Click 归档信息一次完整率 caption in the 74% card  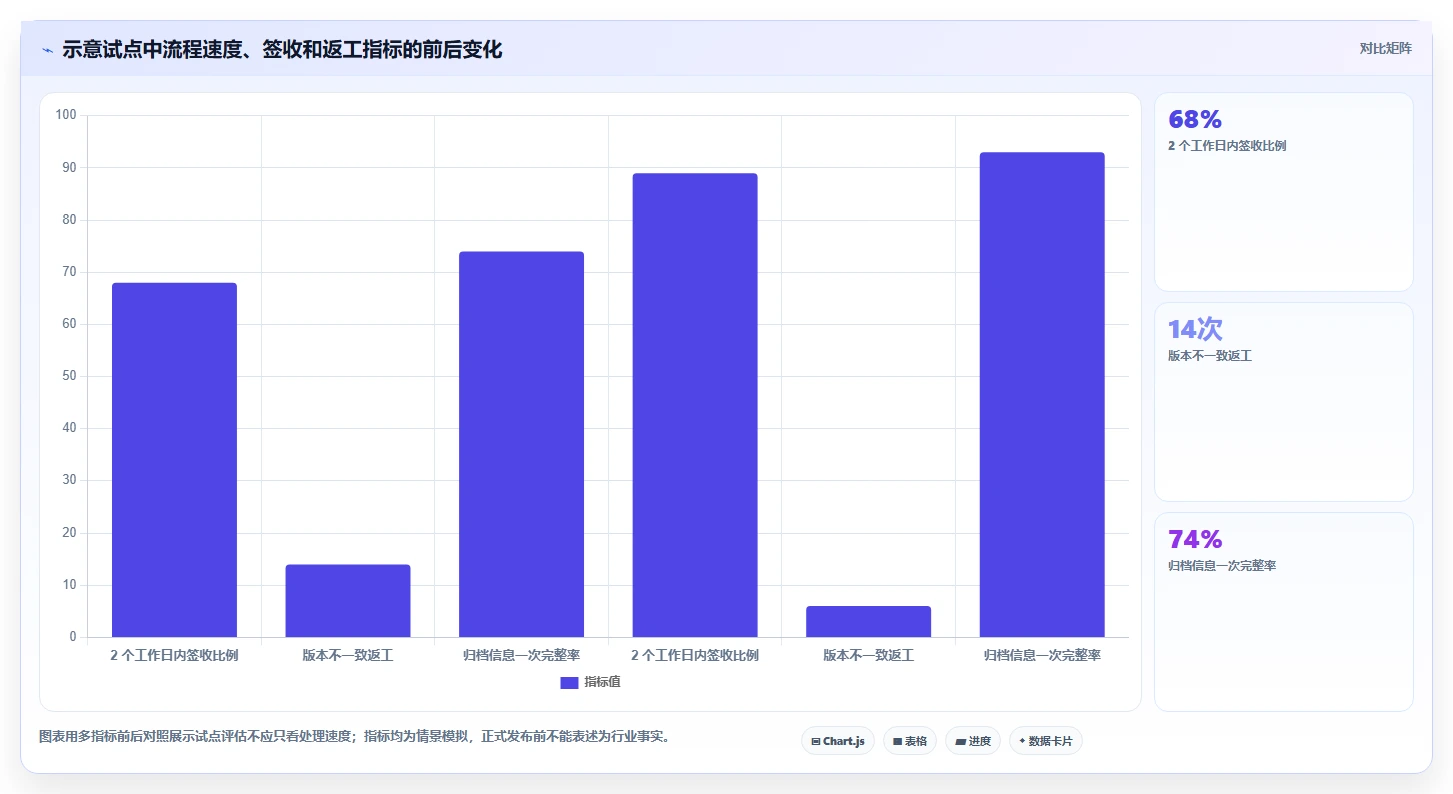(1222, 566)
